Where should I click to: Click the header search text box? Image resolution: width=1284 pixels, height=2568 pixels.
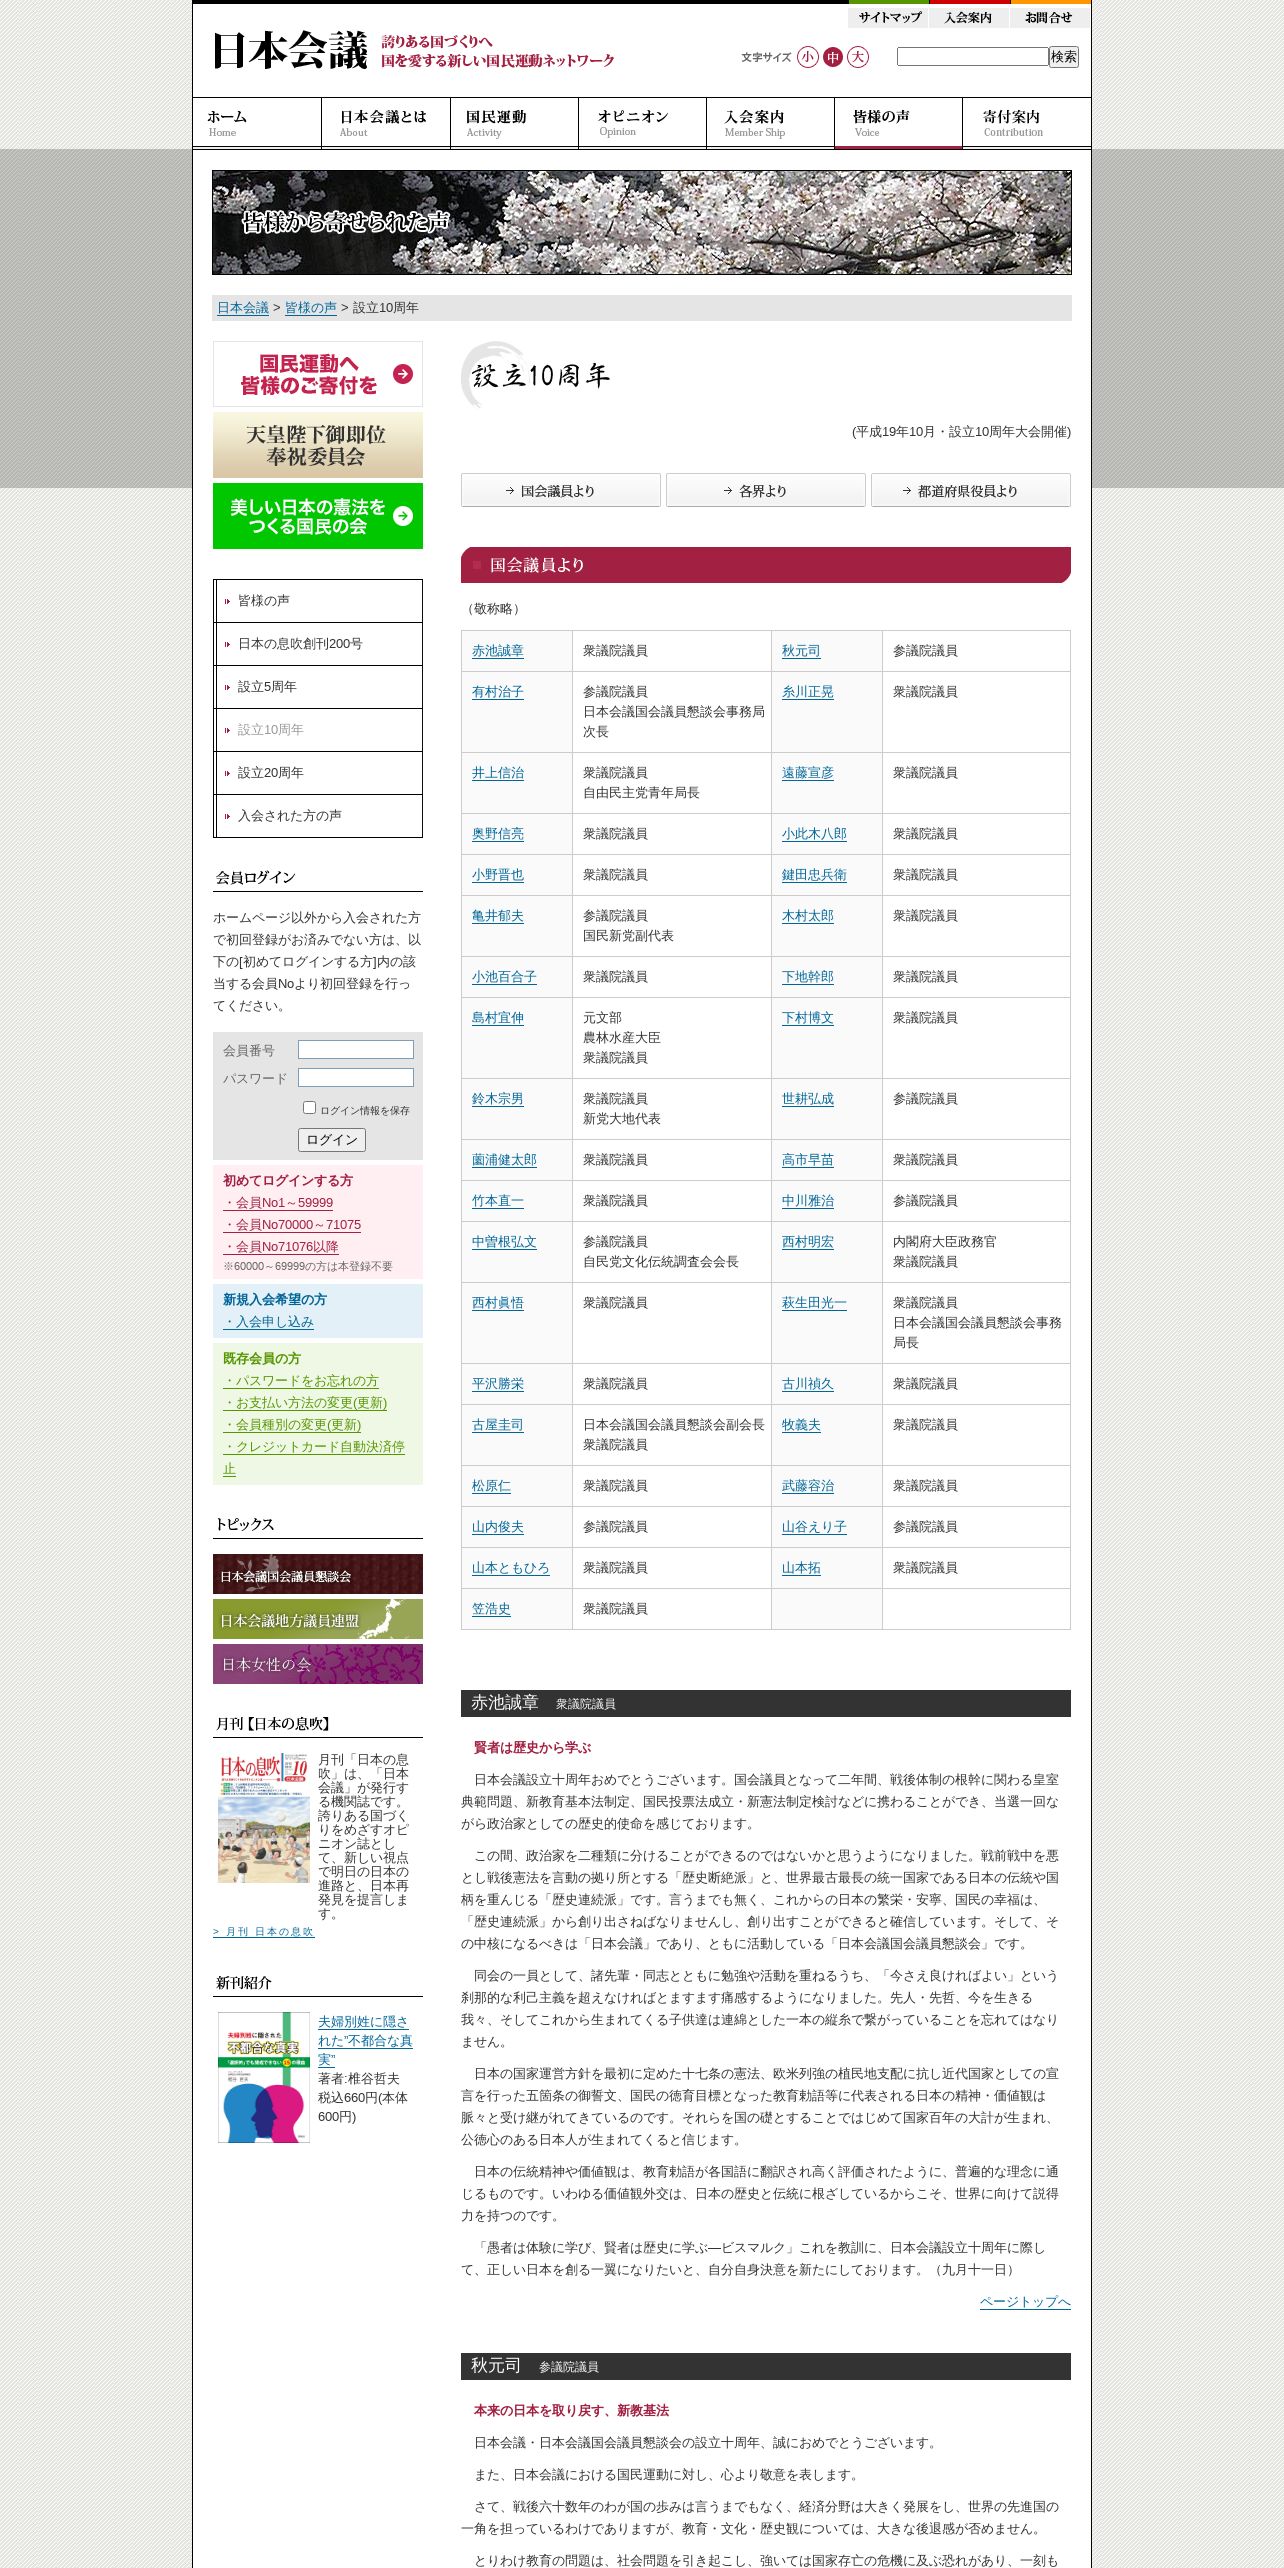[972, 57]
